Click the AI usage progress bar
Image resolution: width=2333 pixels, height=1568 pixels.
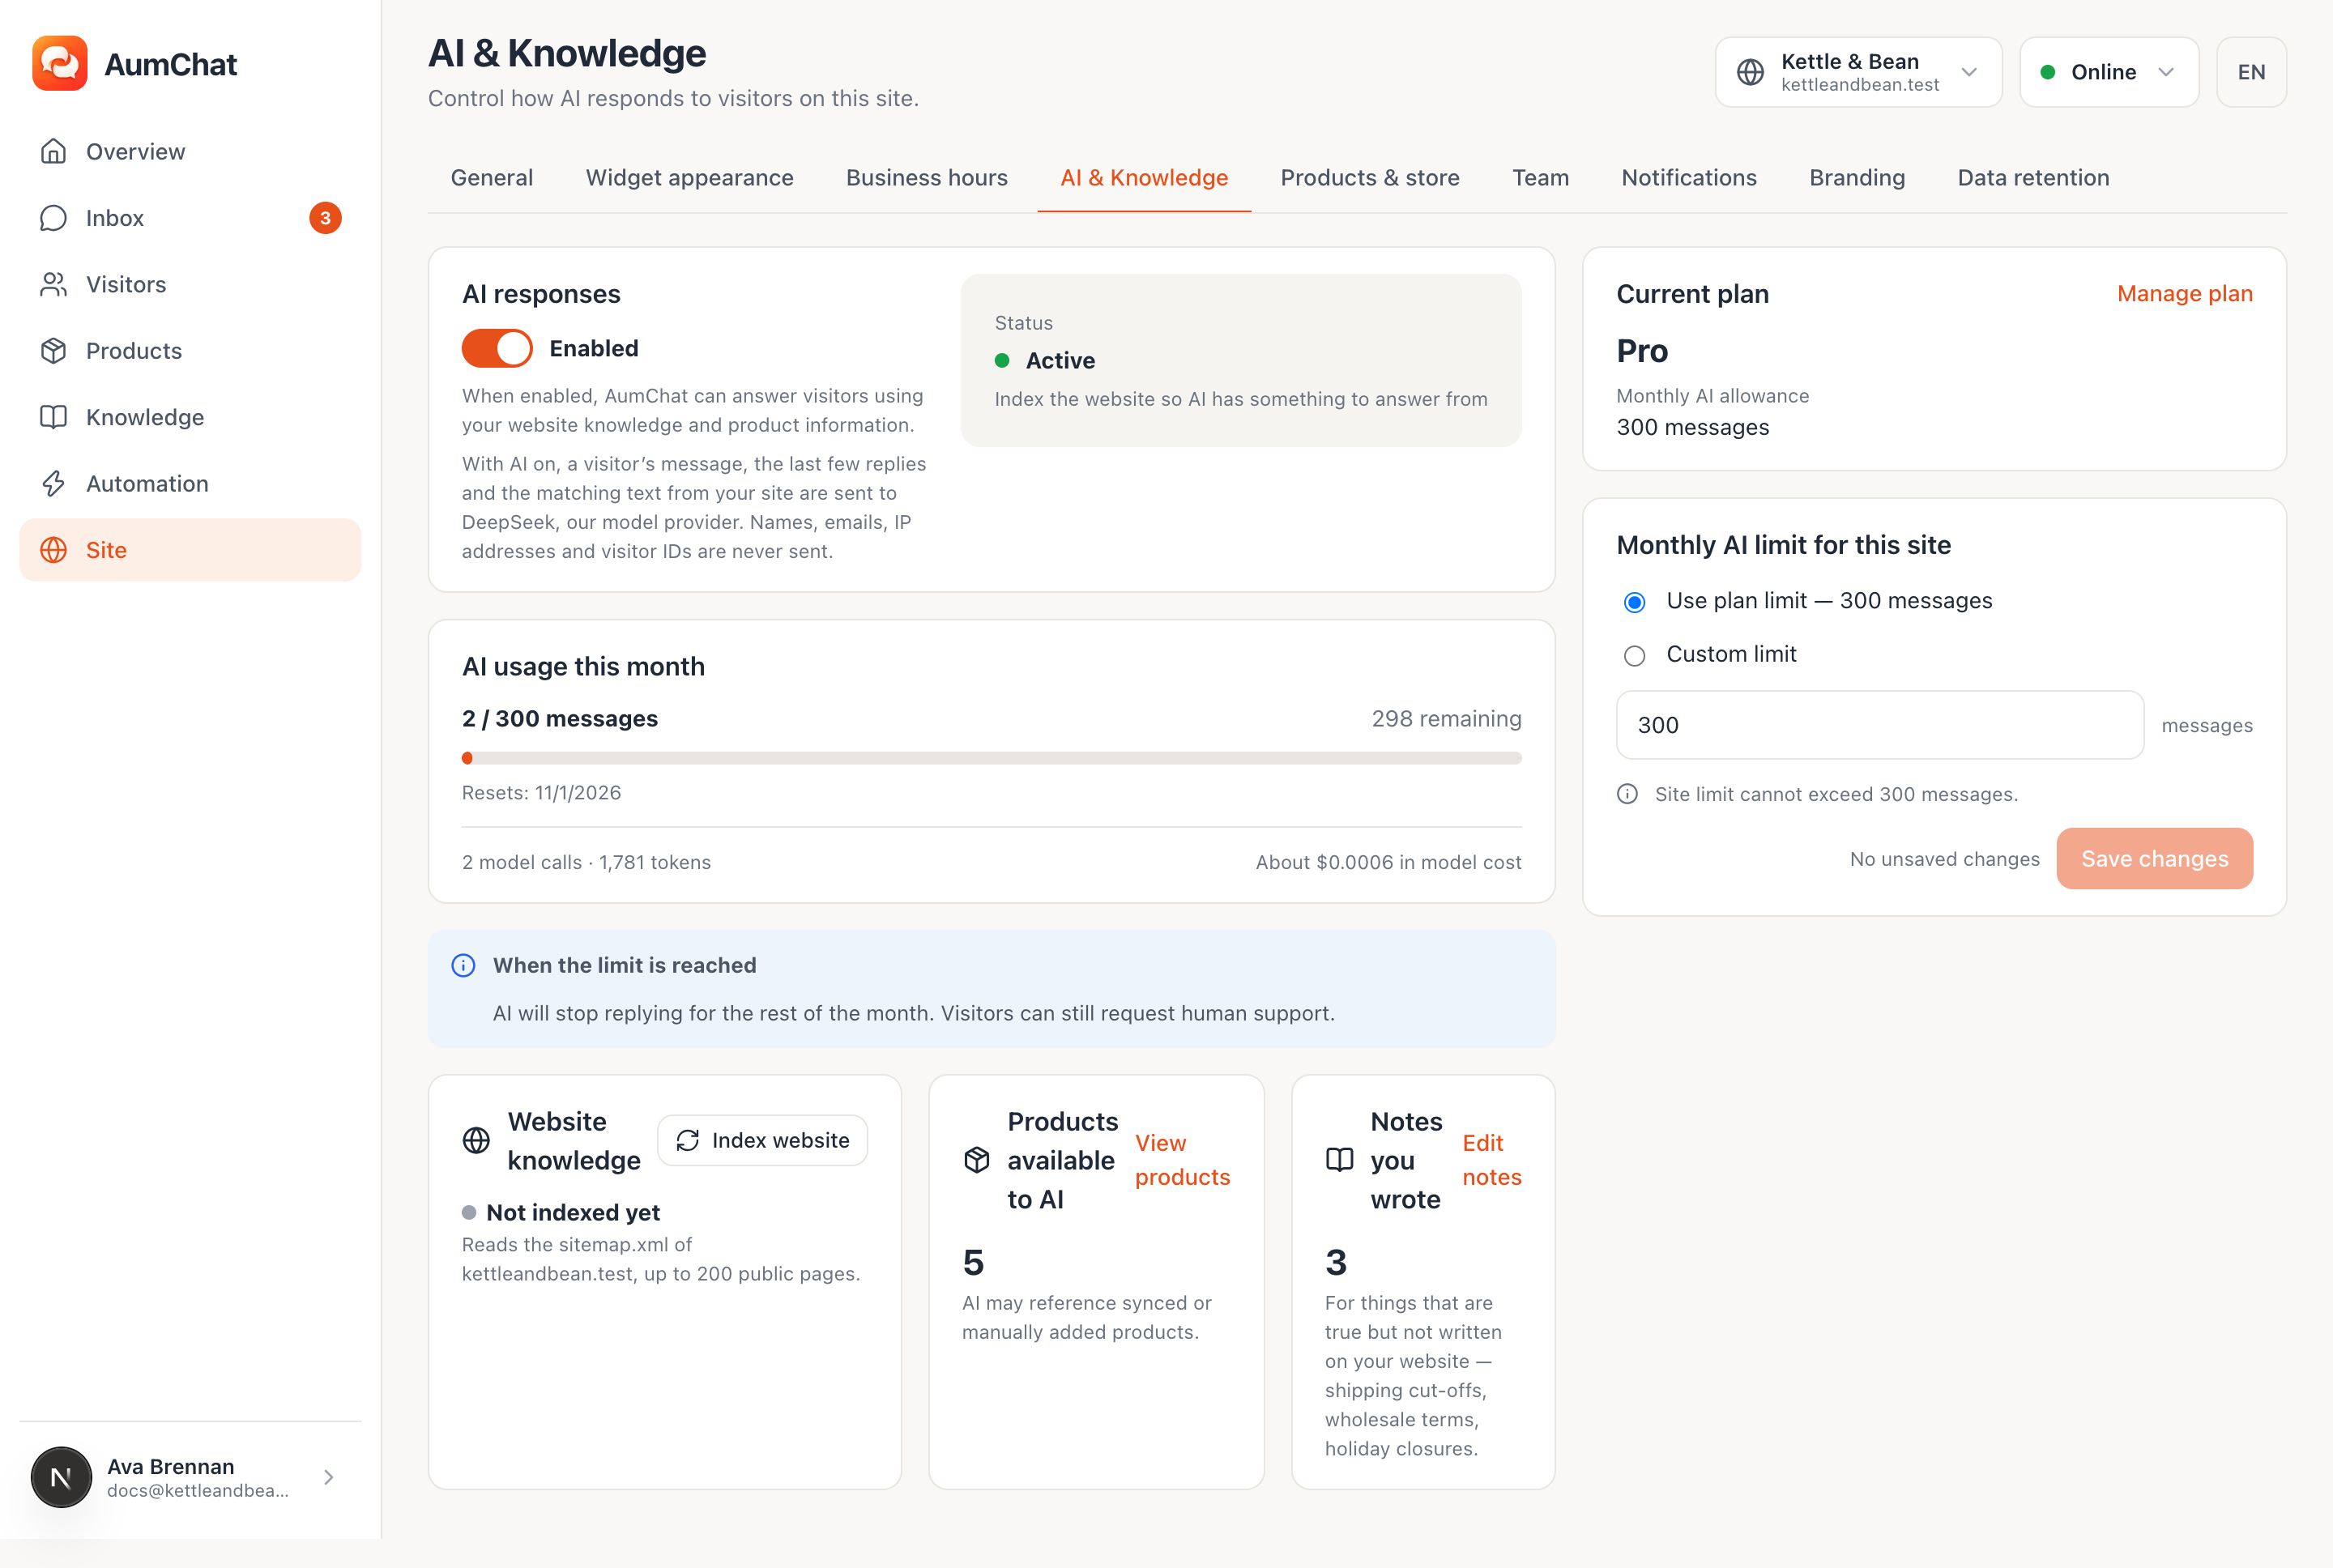[x=991, y=758]
